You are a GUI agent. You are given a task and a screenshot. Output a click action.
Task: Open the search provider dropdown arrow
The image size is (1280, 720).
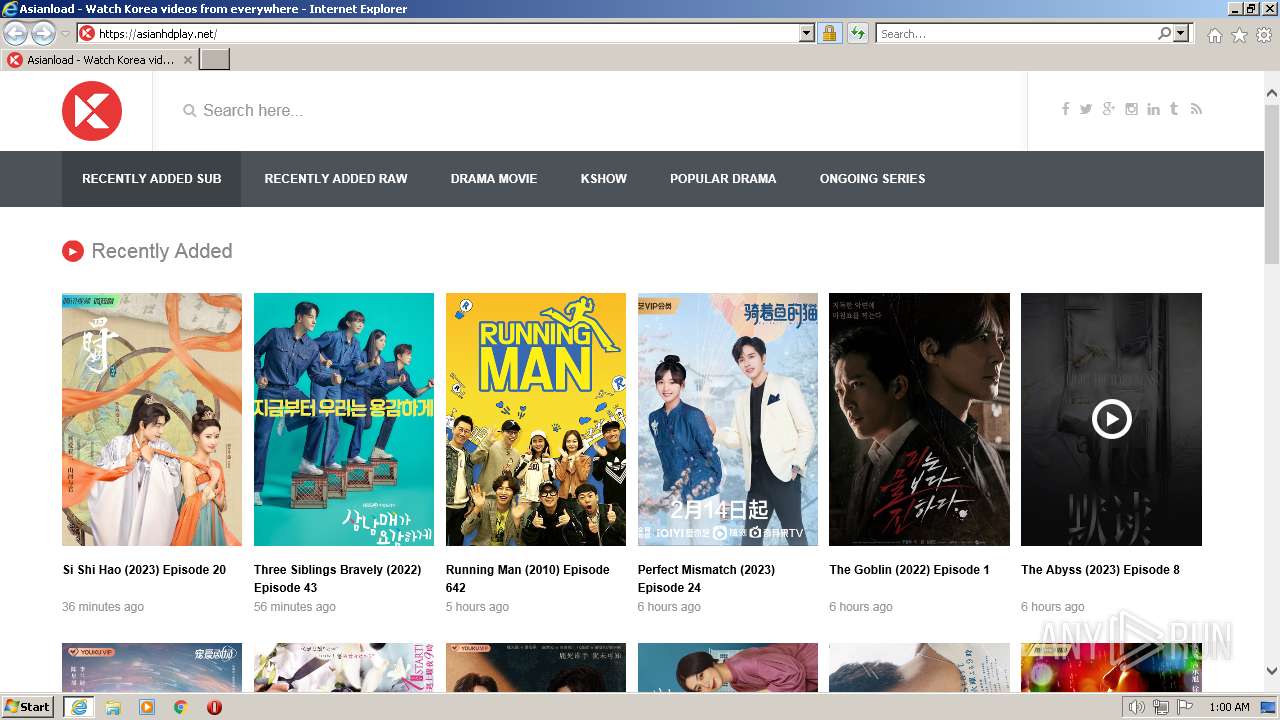click(1181, 34)
